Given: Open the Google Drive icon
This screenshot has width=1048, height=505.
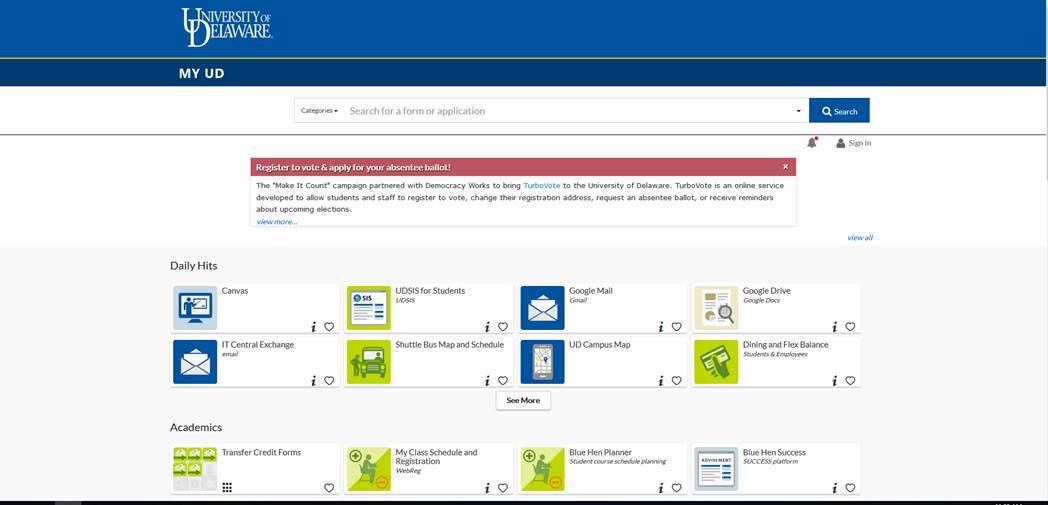Looking at the screenshot, I should click(x=716, y=308).
